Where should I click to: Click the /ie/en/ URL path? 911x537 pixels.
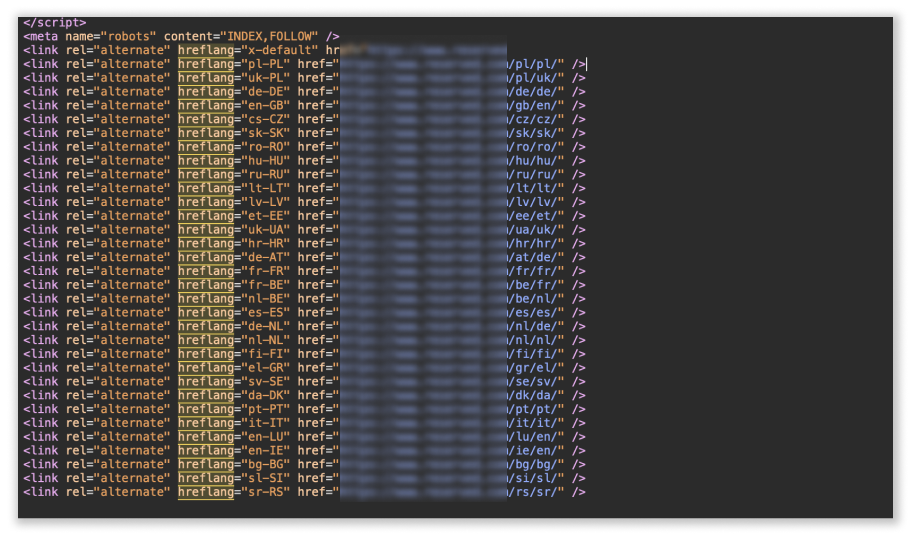point(533,450)
